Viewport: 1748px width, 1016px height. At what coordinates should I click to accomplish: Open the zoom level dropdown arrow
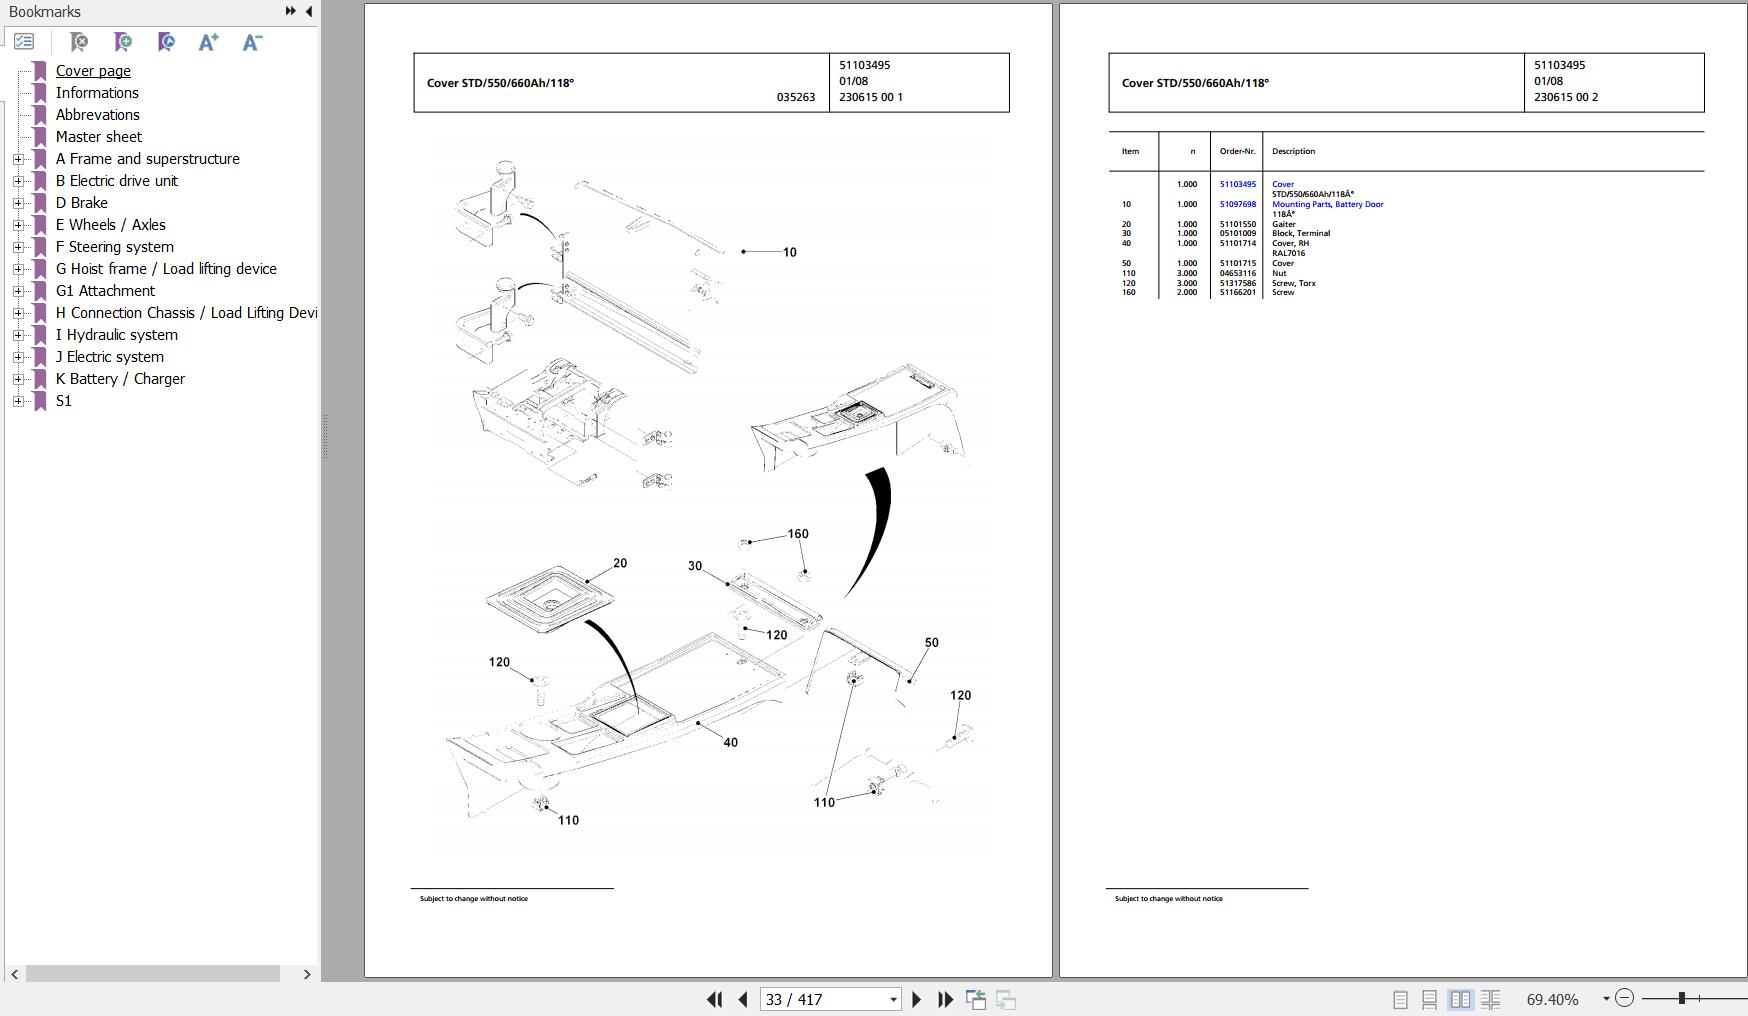pos(1606,999)
